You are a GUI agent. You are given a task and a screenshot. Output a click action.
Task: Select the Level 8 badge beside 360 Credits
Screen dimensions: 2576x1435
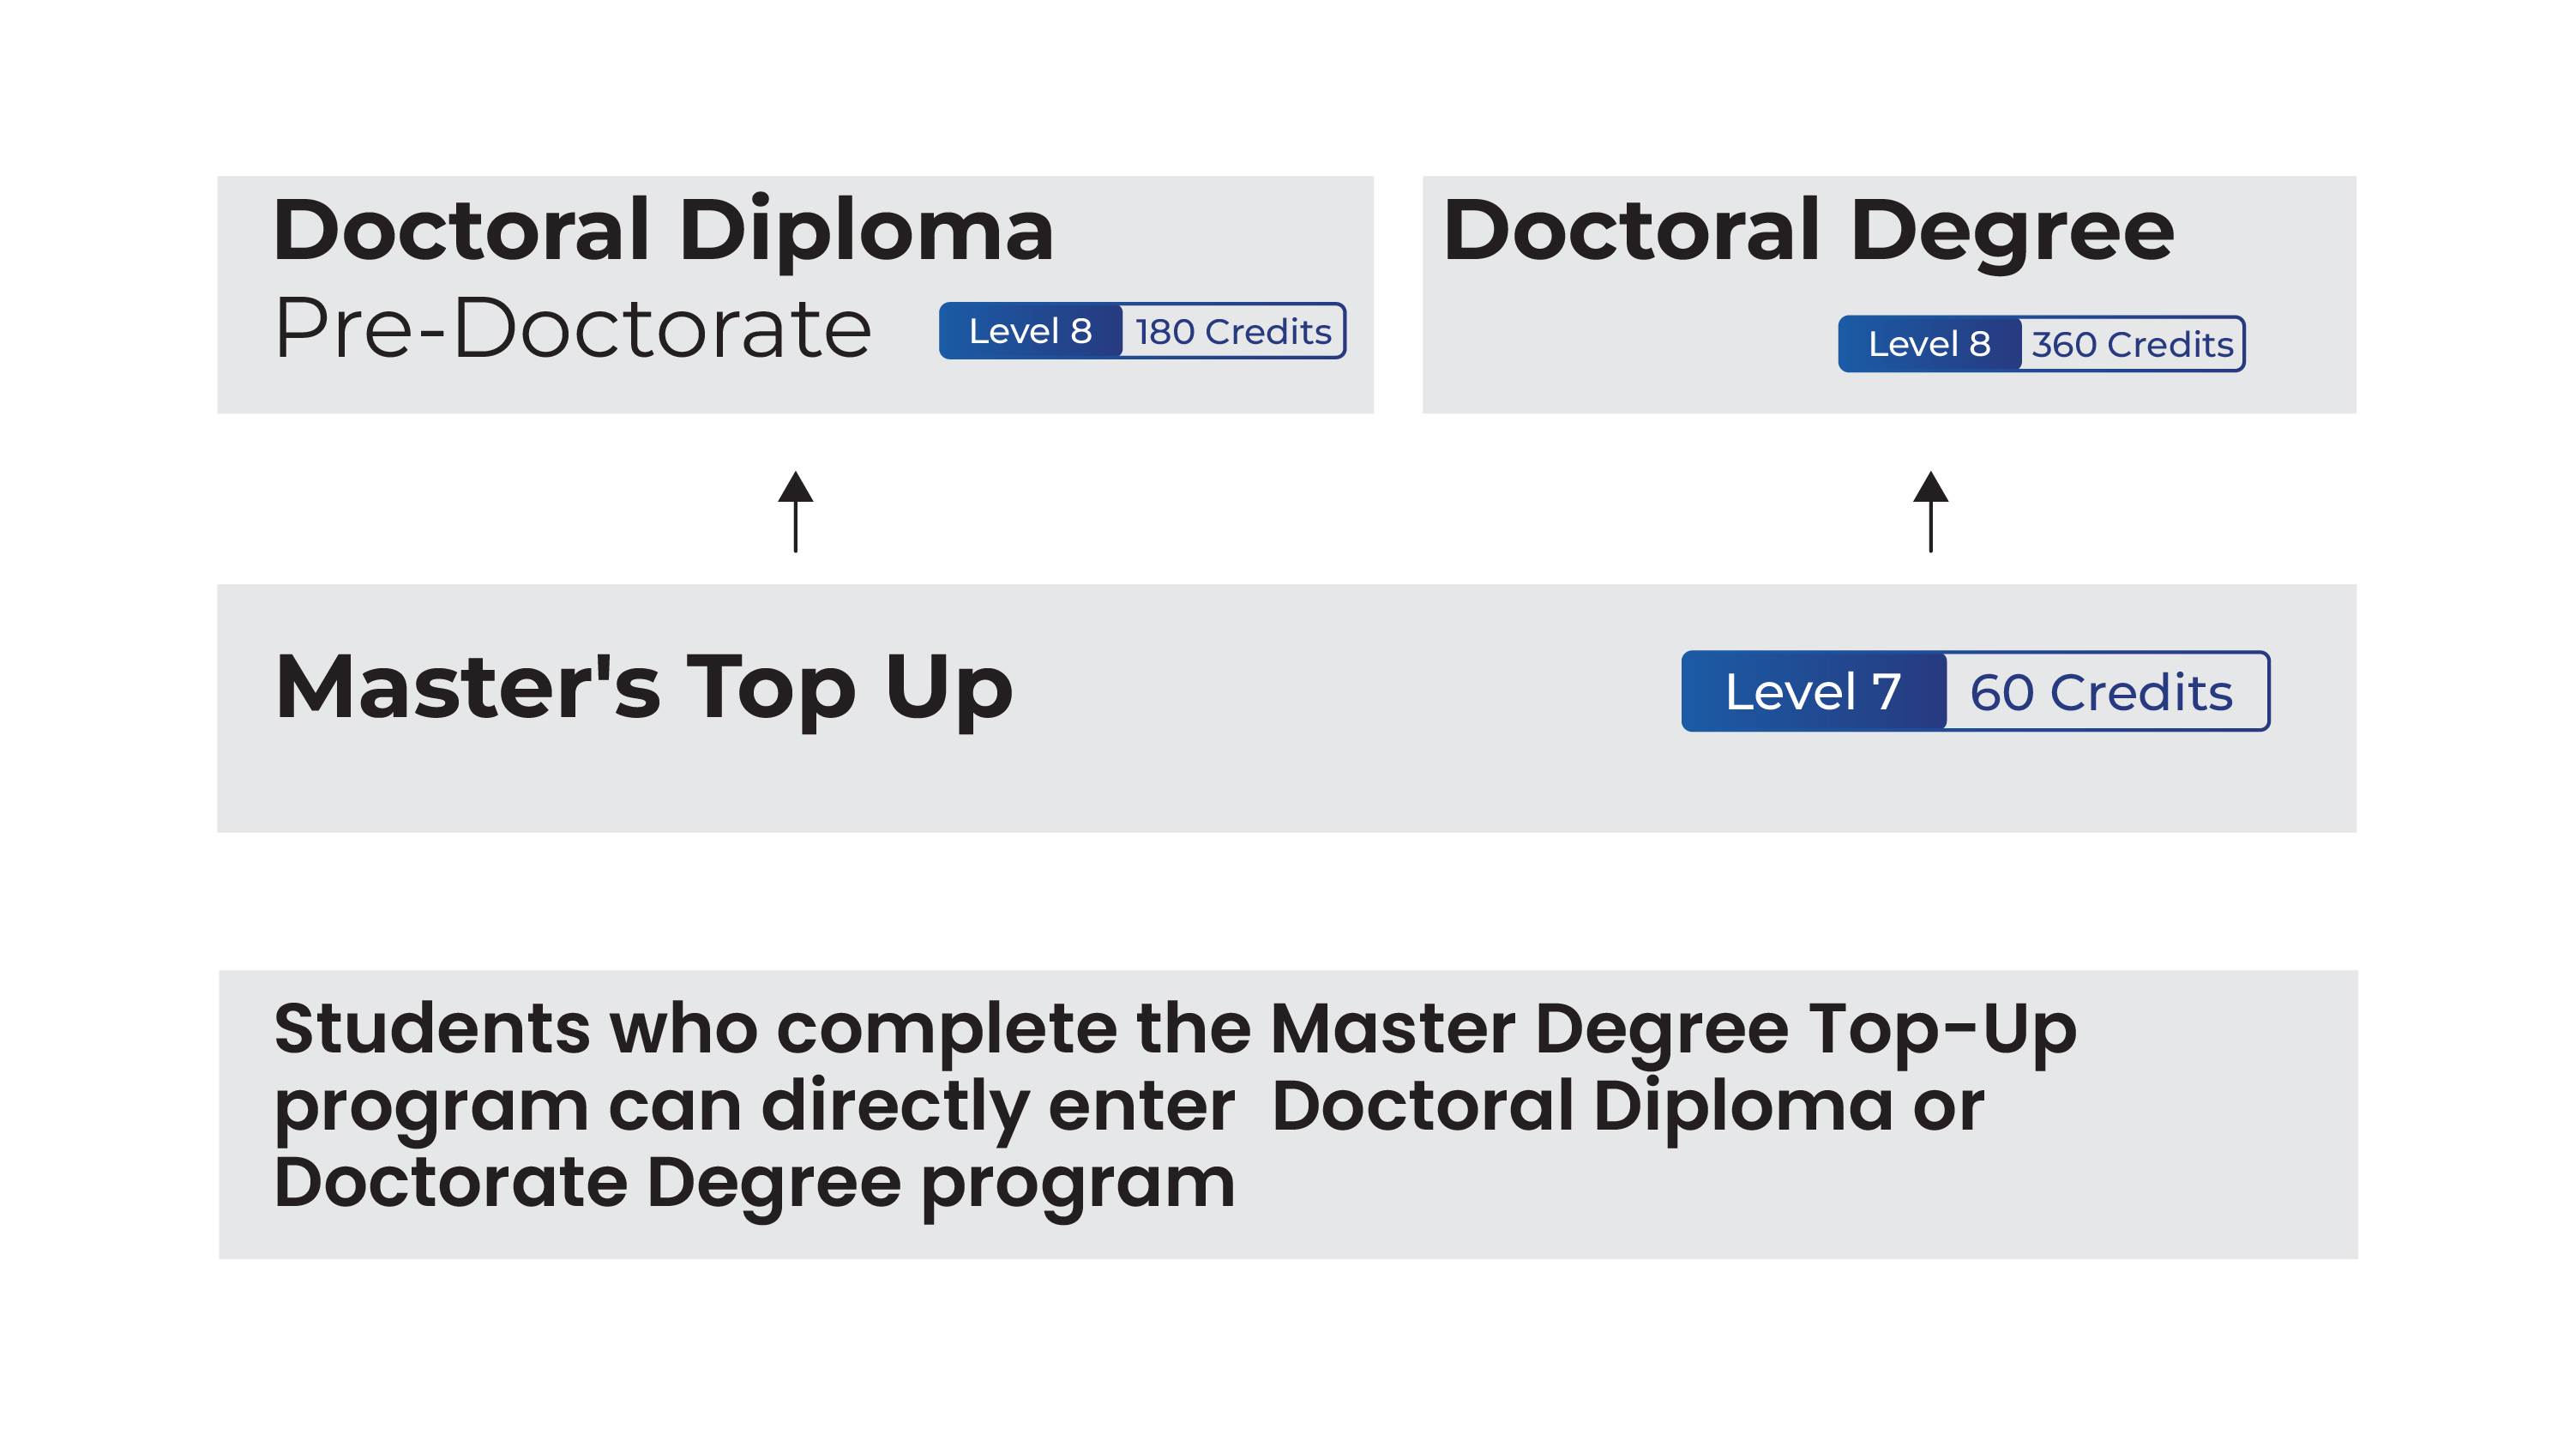click(x=1929, y=344)
